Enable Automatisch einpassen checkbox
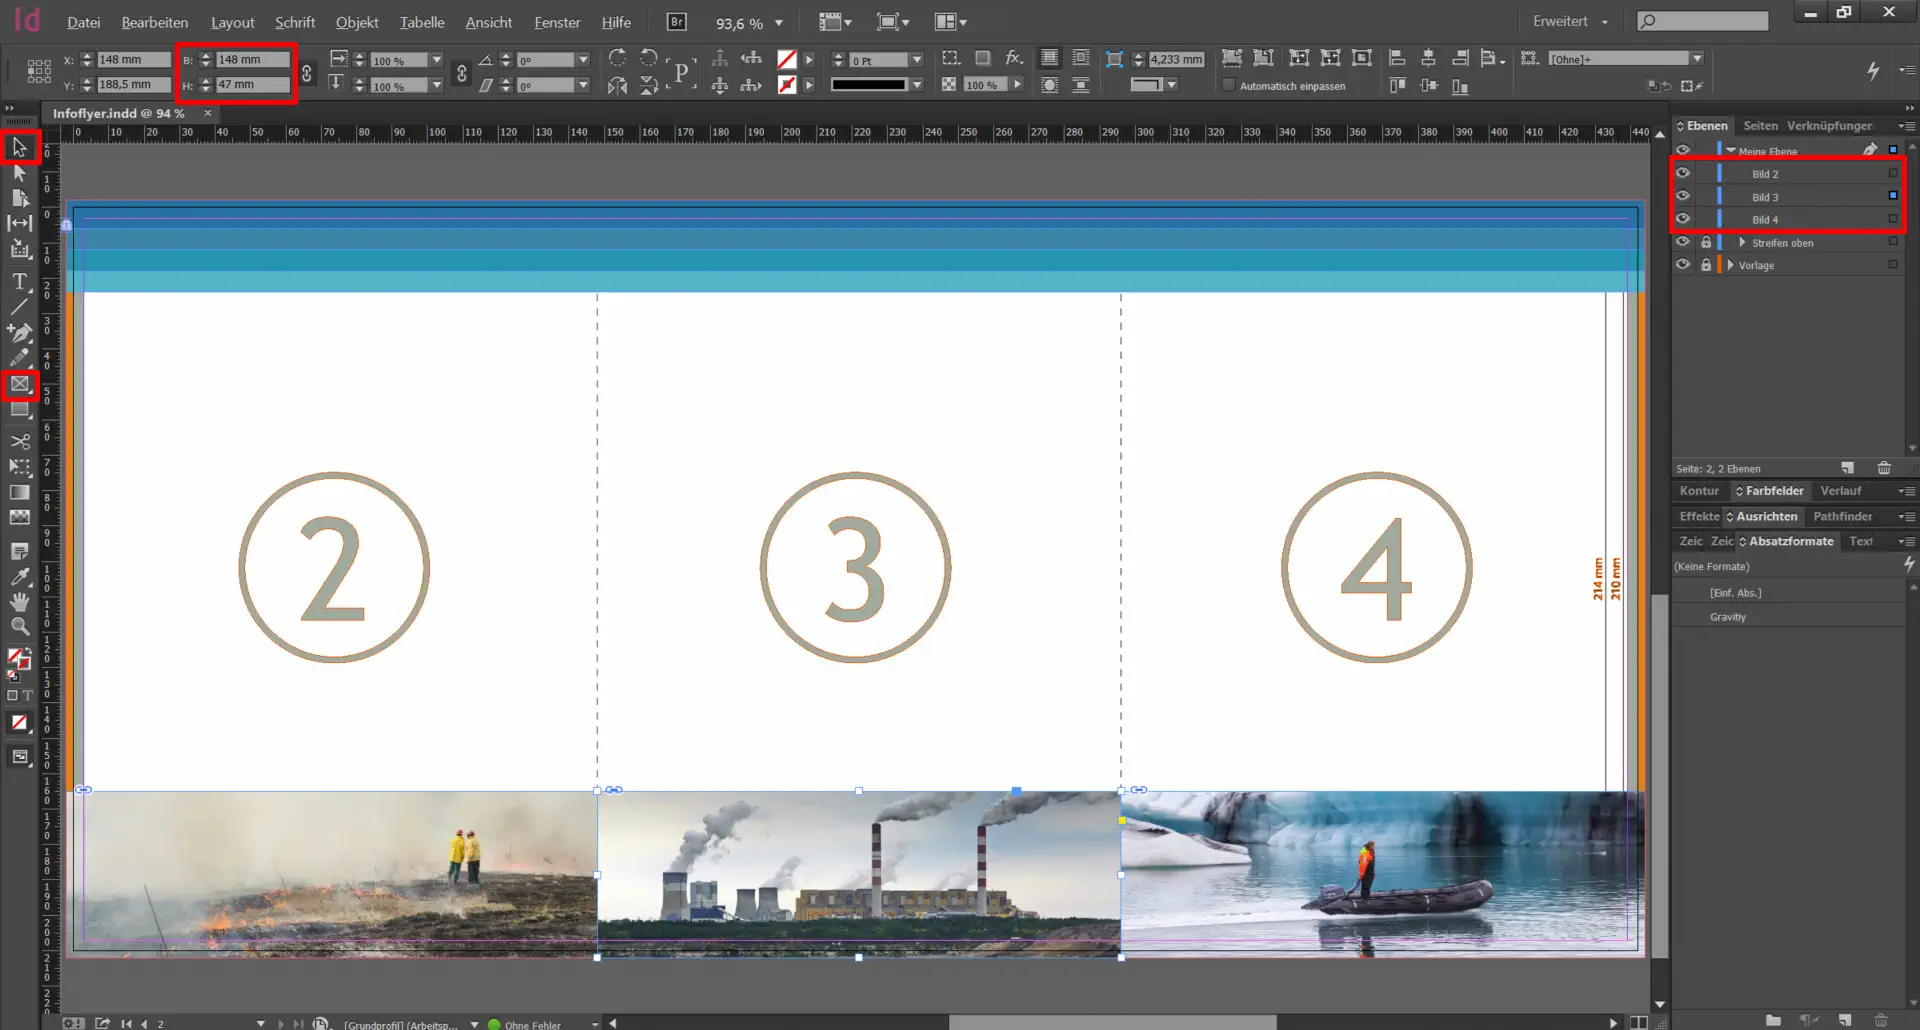 coord(1229,86)
